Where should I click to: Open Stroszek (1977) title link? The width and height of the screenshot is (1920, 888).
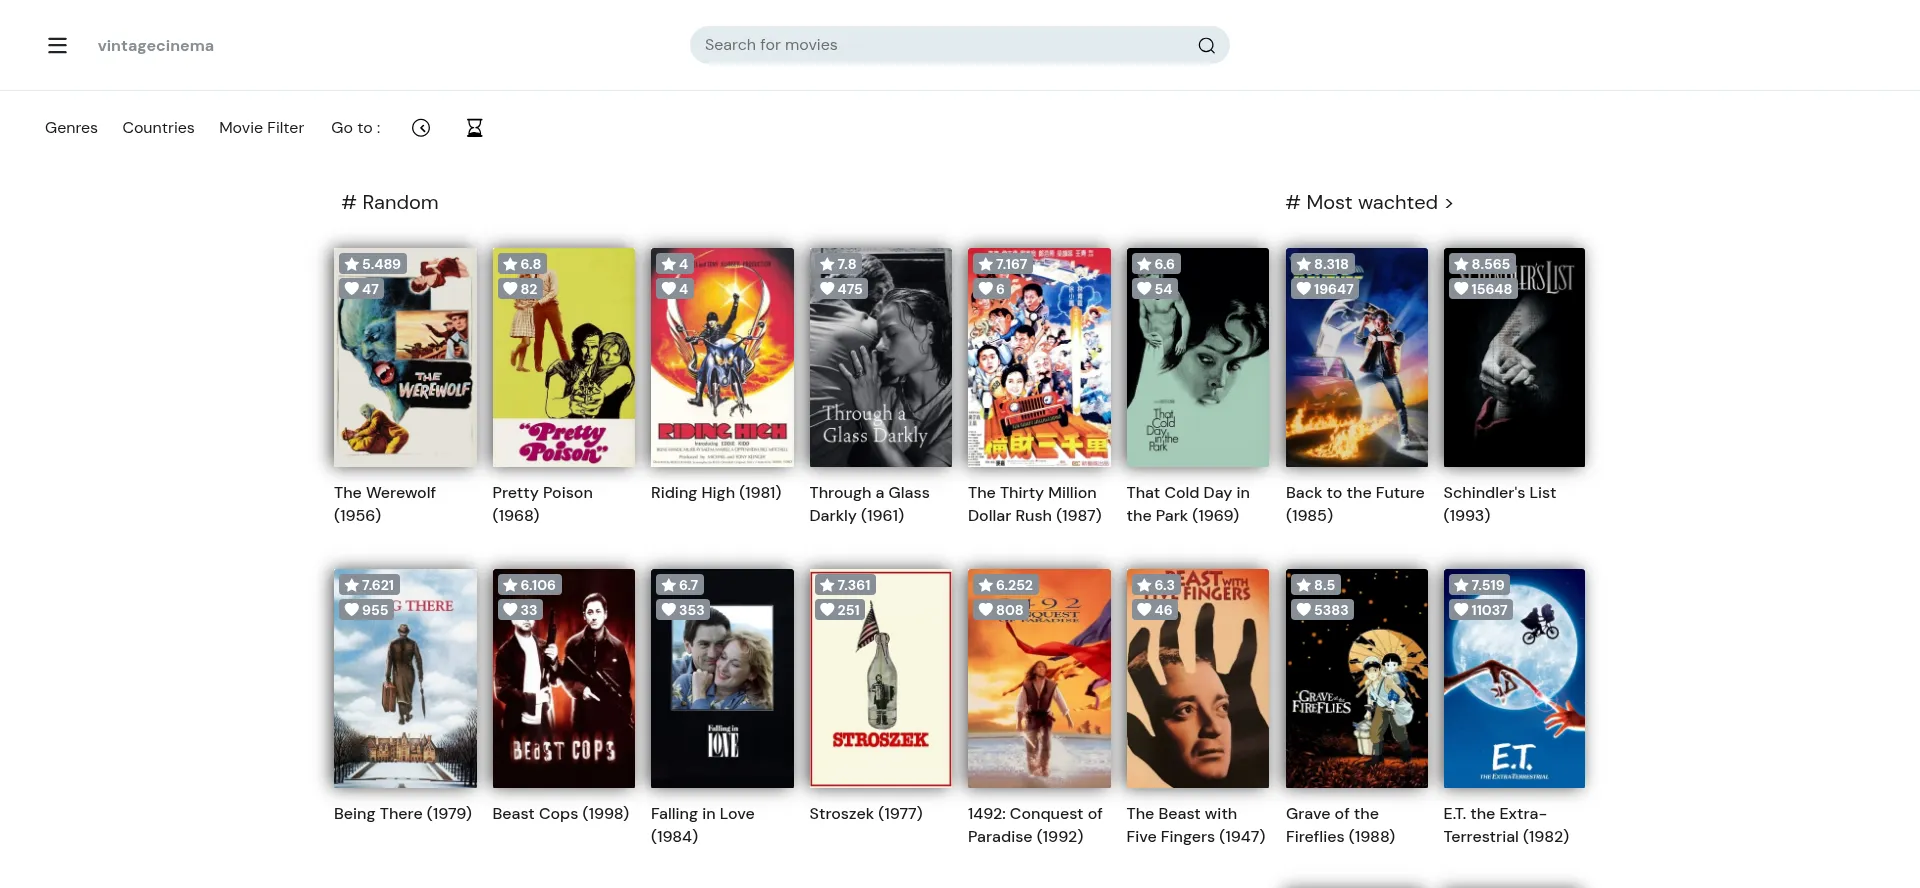[x=866, y=814]
